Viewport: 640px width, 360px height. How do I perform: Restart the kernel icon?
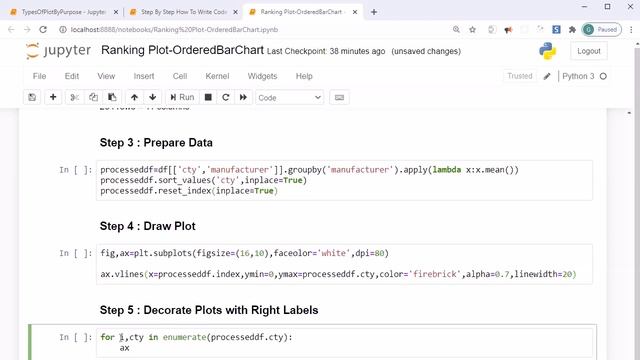point(226,98)
